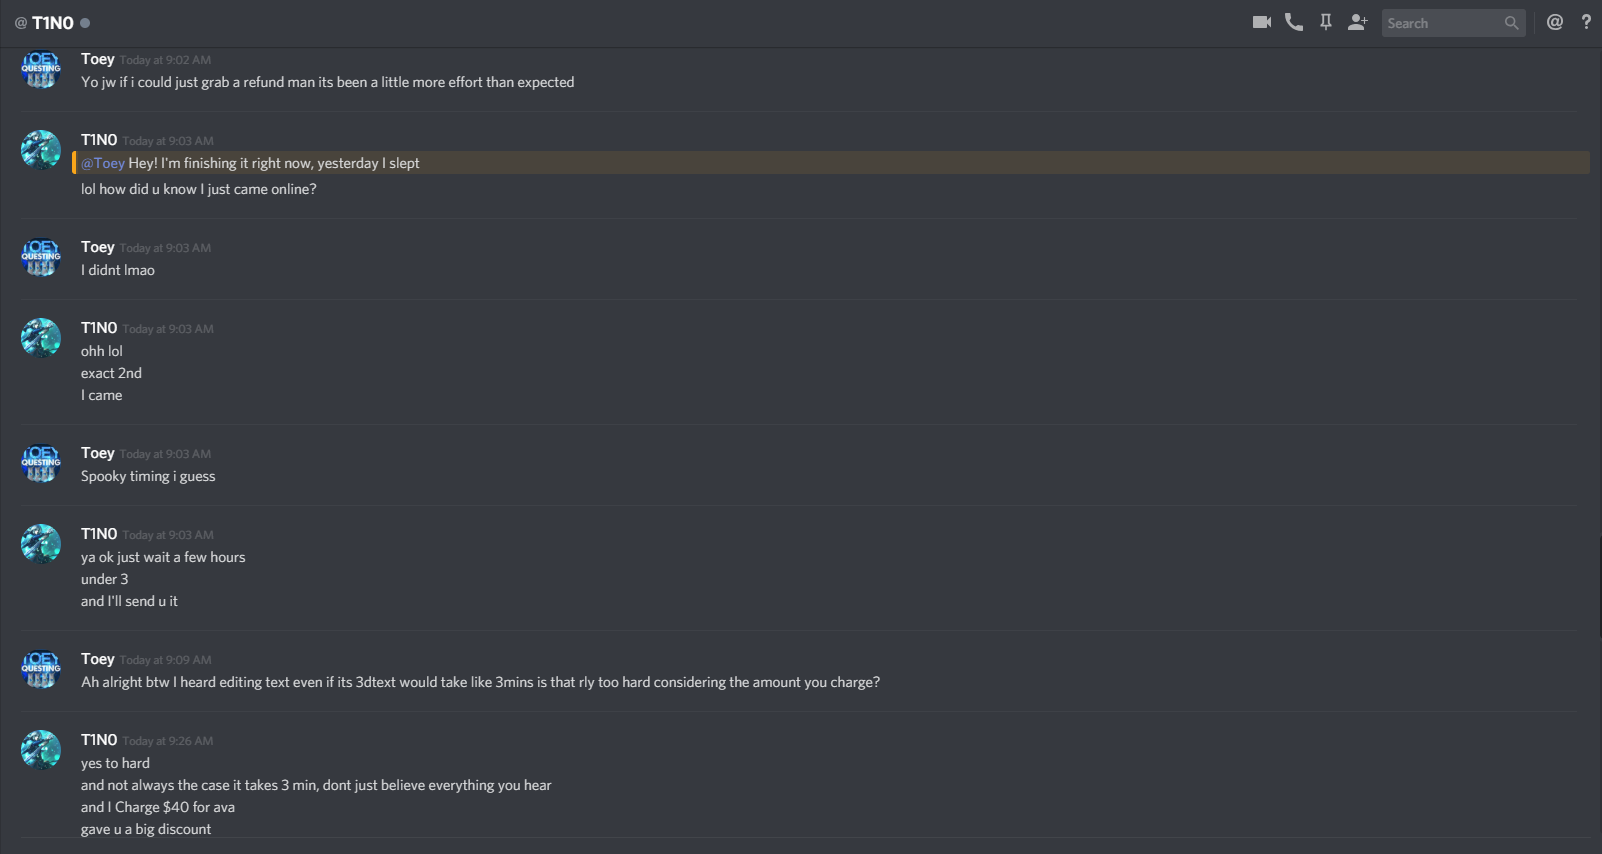
Task: Open recent mentions @ icon
Action: pyautogui.click(x=1555, y=22)
